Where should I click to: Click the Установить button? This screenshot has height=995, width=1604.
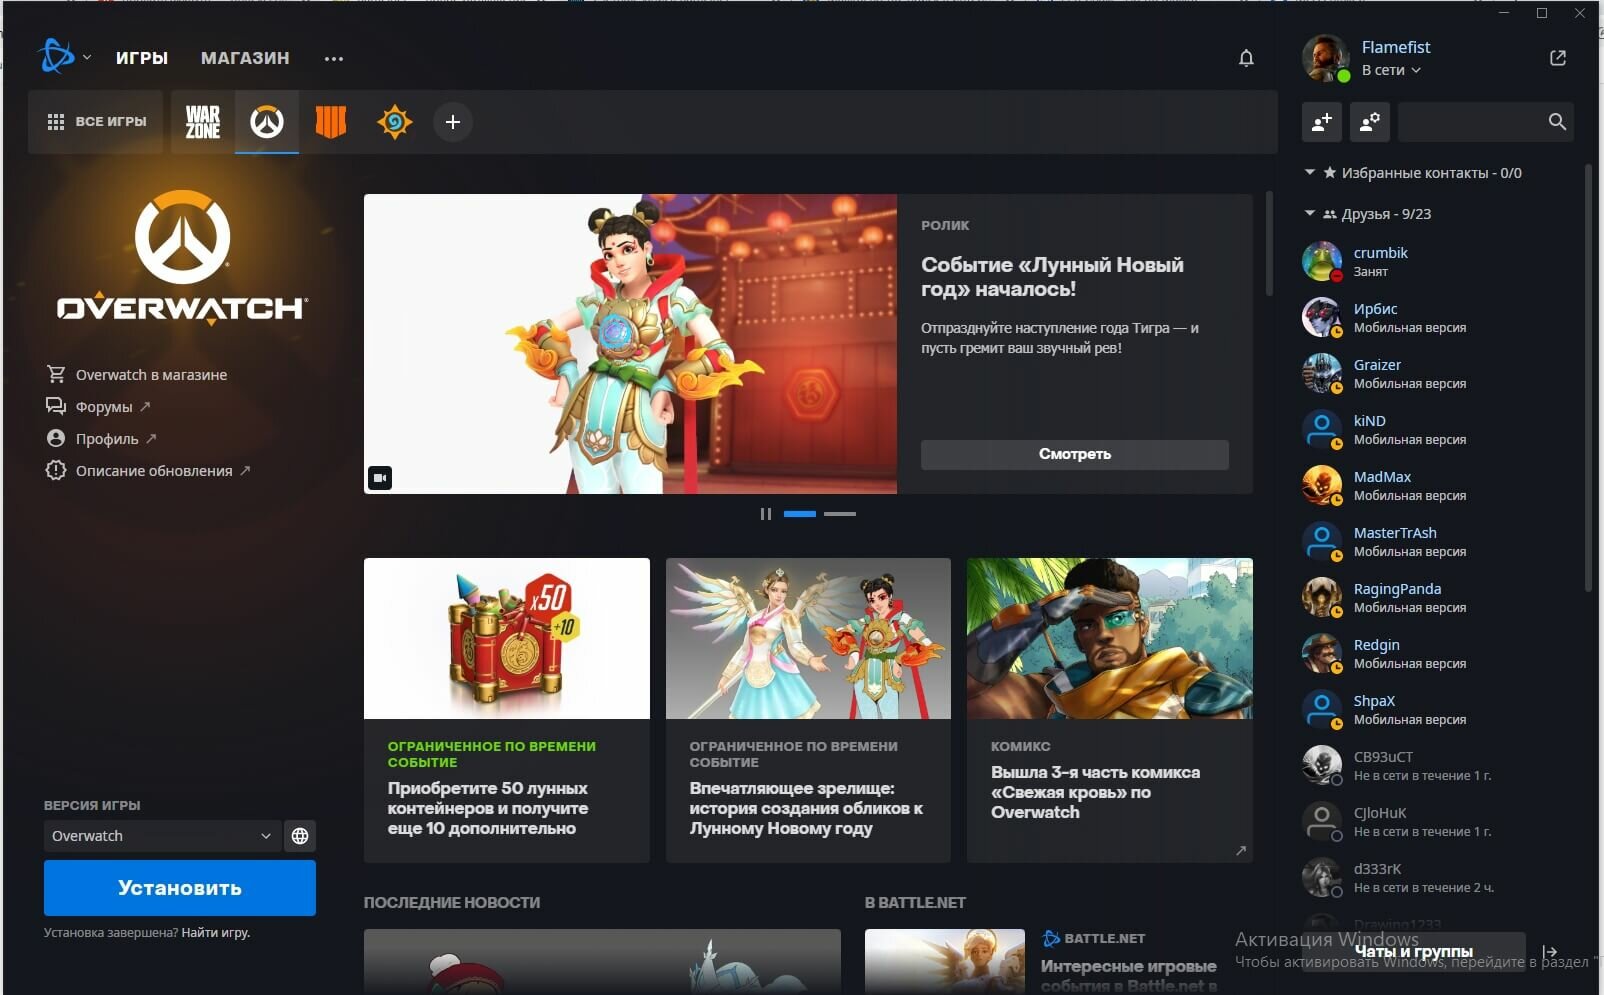[x=180, y=888]
